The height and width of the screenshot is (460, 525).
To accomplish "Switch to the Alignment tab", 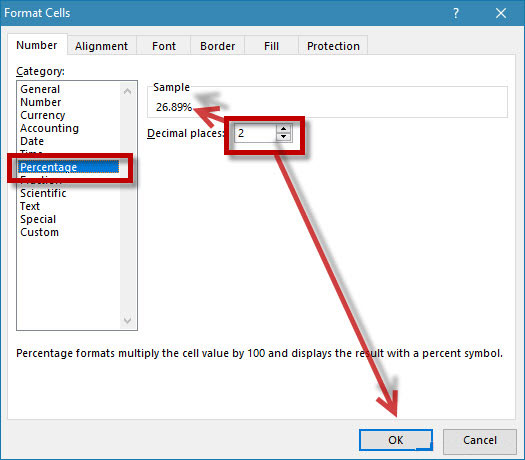I will (x=101, y=46).
